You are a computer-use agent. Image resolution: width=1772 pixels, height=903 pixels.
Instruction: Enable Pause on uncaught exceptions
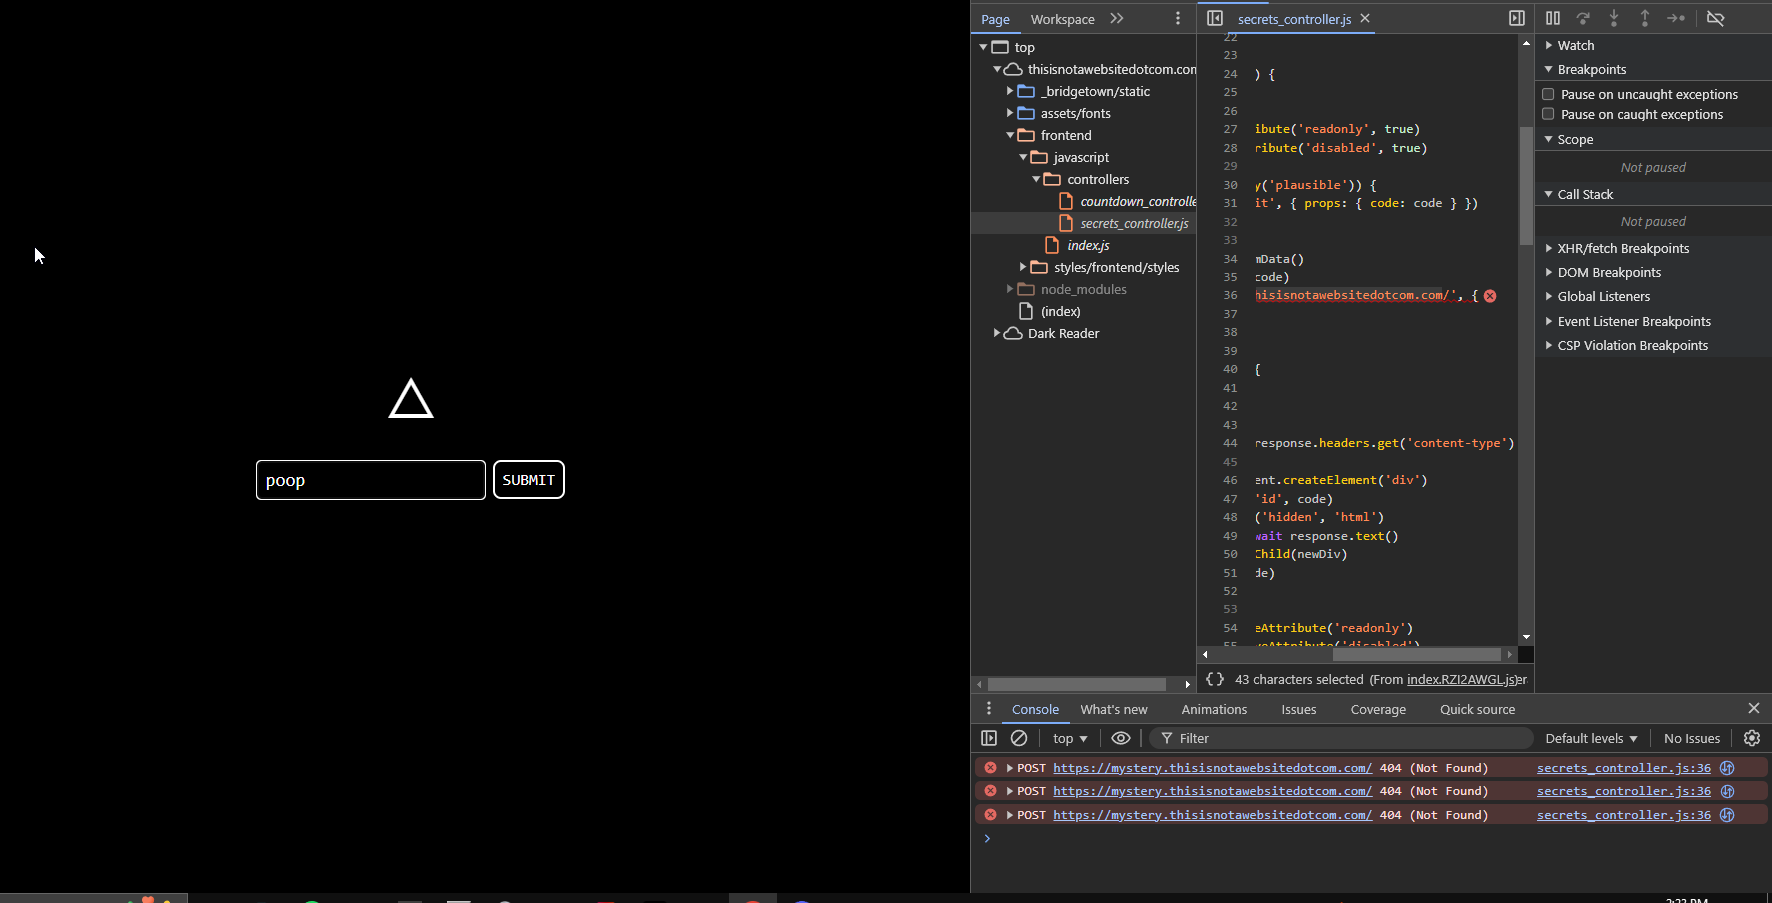coord(1548,94)
